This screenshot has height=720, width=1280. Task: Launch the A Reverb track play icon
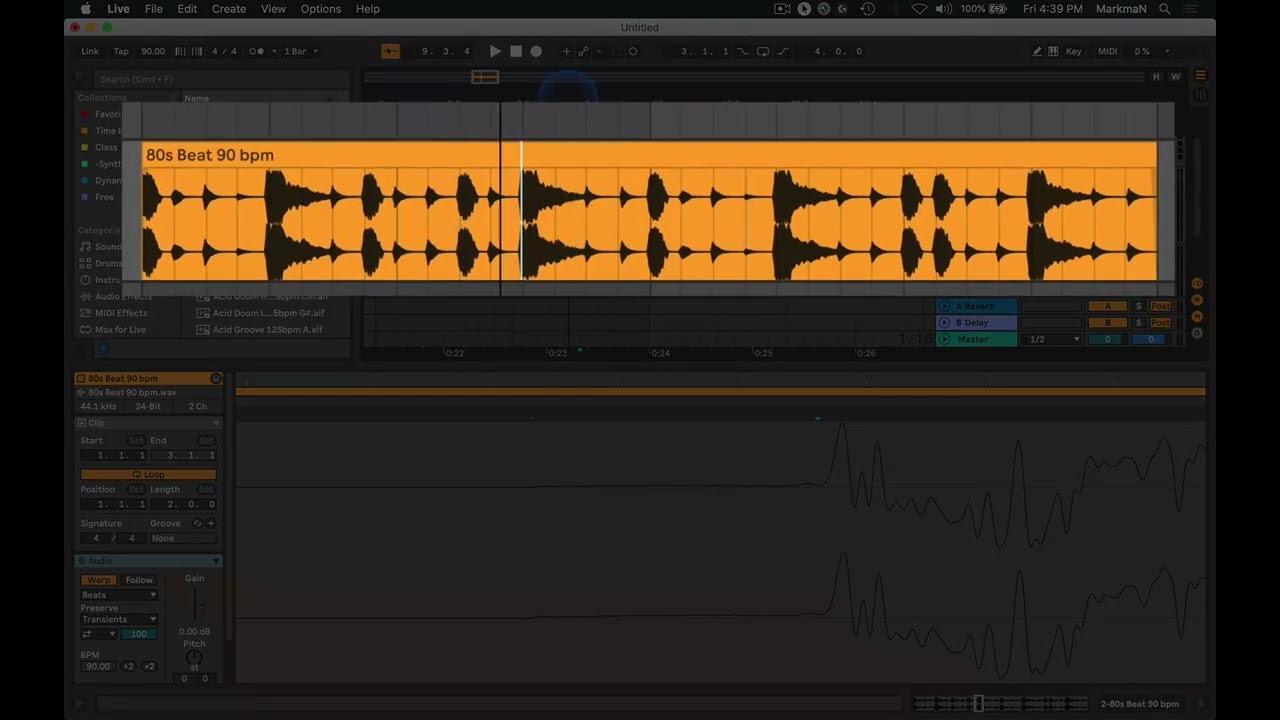tap(945, 306)
